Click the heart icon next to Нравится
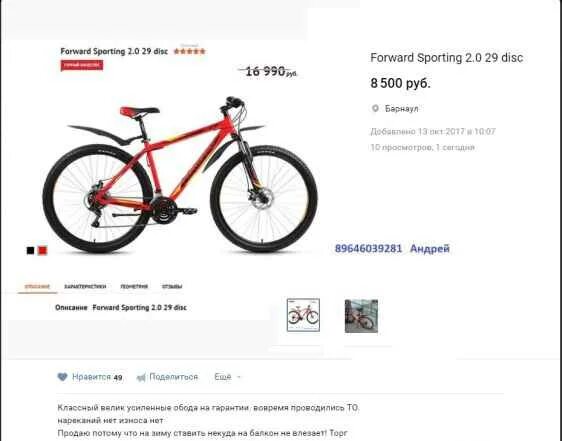The height and width of the screenshot is (441, 562). click(62, 377)
